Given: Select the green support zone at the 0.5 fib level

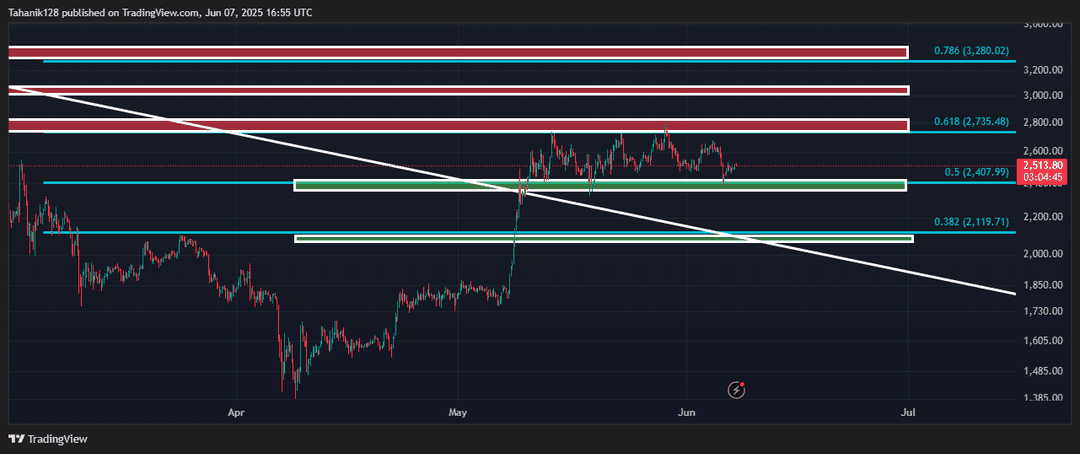Looking at the screenshot, I should click(600, 185).
